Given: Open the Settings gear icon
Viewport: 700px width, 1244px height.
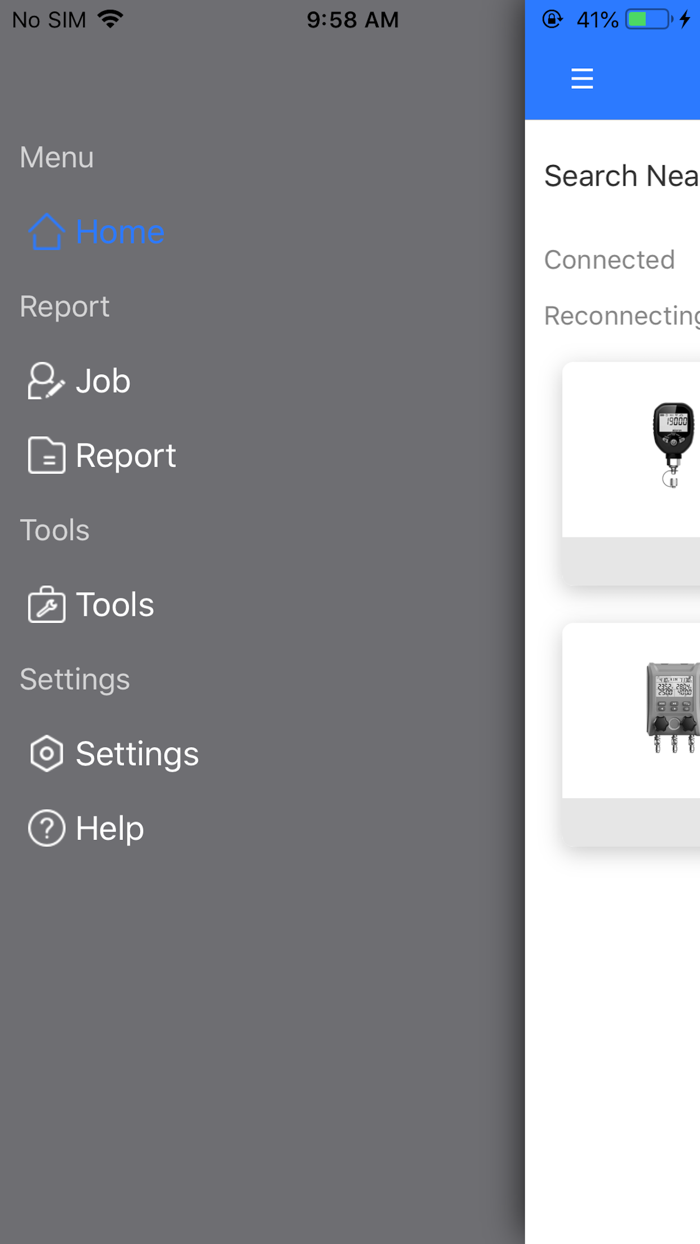Looking at the screenshot, I should tap(45, 753).
